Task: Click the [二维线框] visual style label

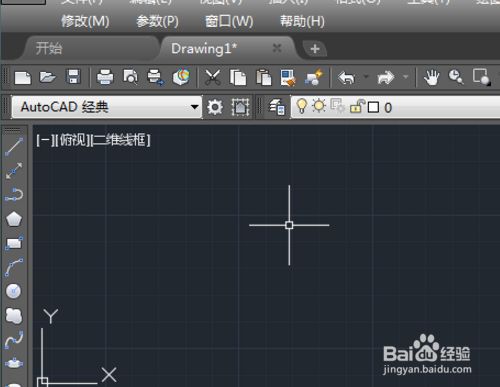Action: 121,140
